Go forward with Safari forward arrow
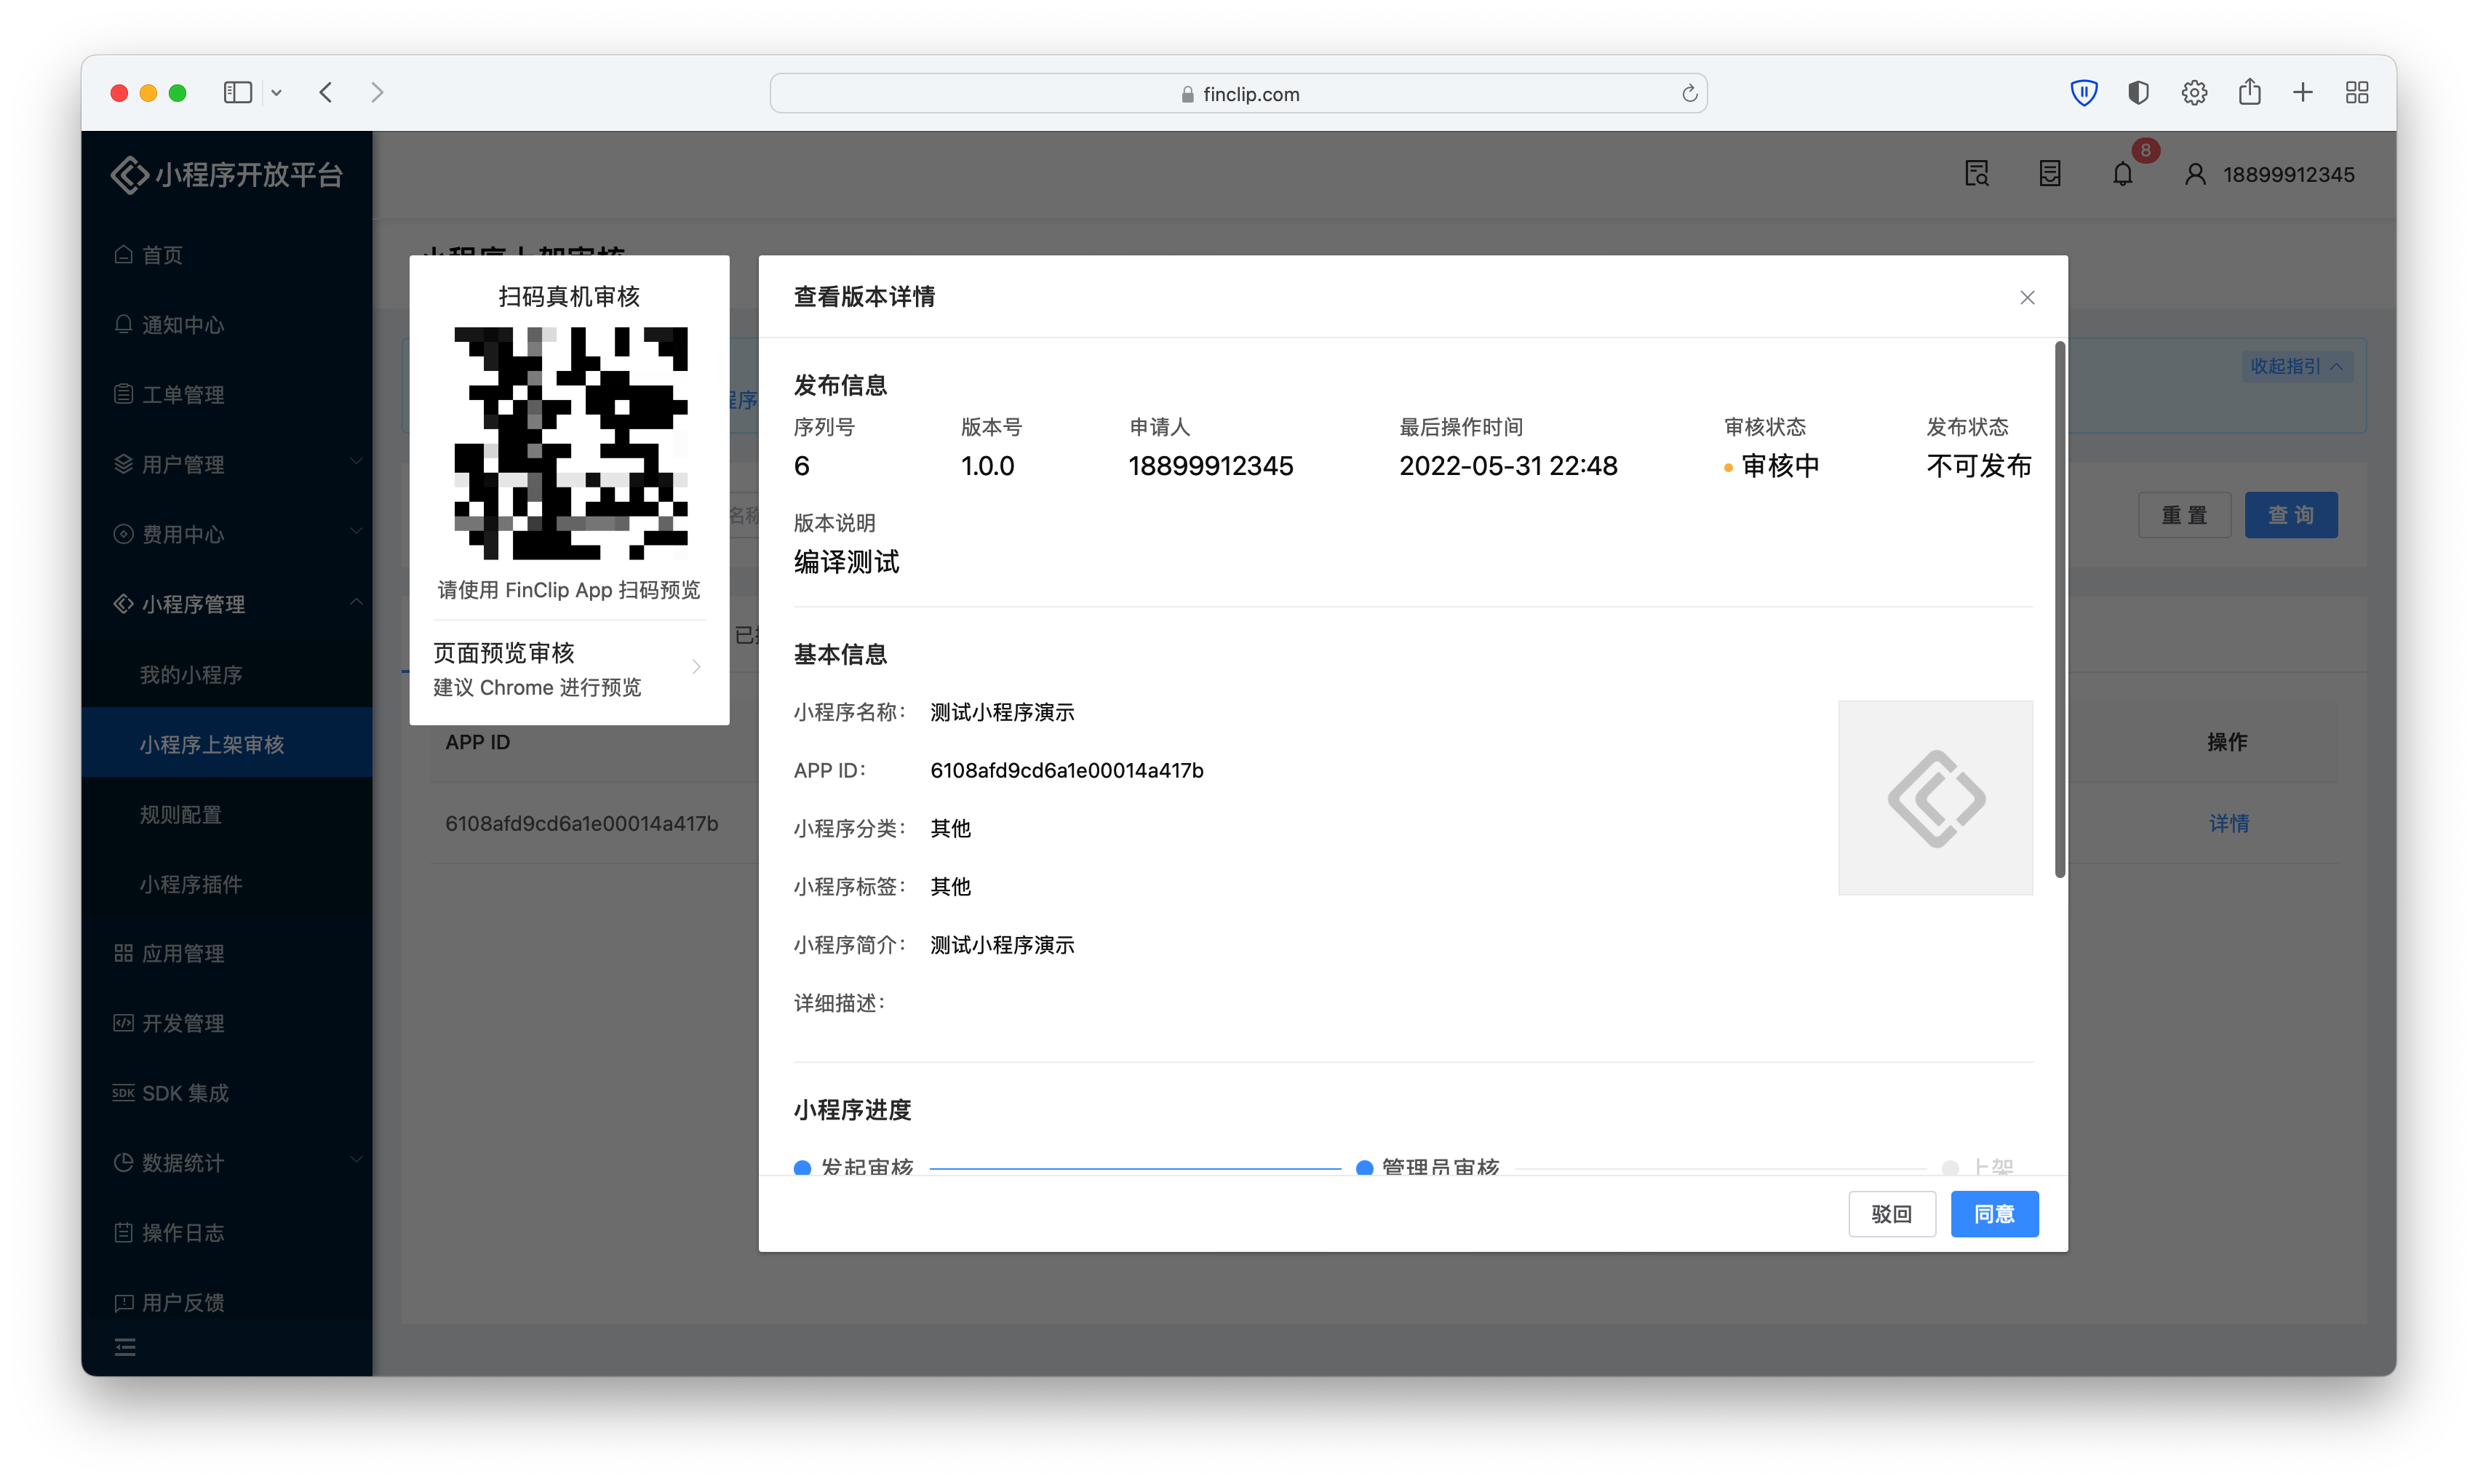The image size is (2478, 1484). 377,93
